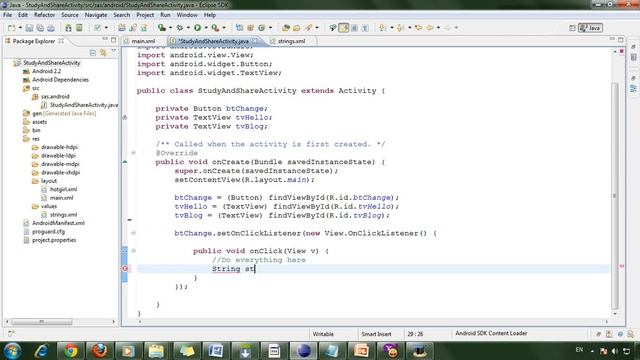The width and height of the screenshot is (640, 360).
Task: Click the Previous Annotation arrow icon
Action: (x=400, y=28)
